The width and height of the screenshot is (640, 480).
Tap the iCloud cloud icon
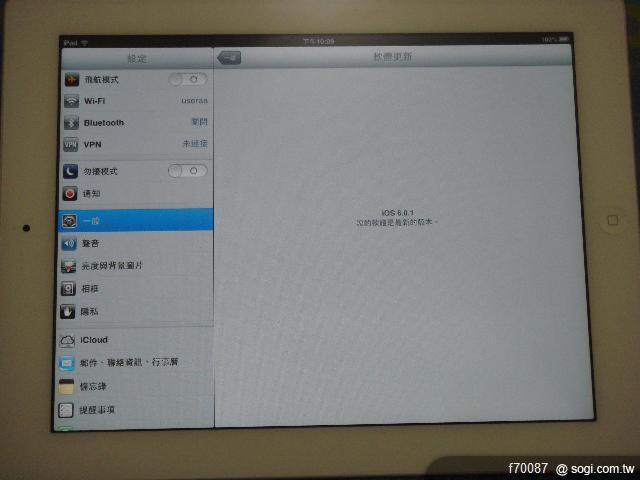pyautogui.click(x=69, y=340)
